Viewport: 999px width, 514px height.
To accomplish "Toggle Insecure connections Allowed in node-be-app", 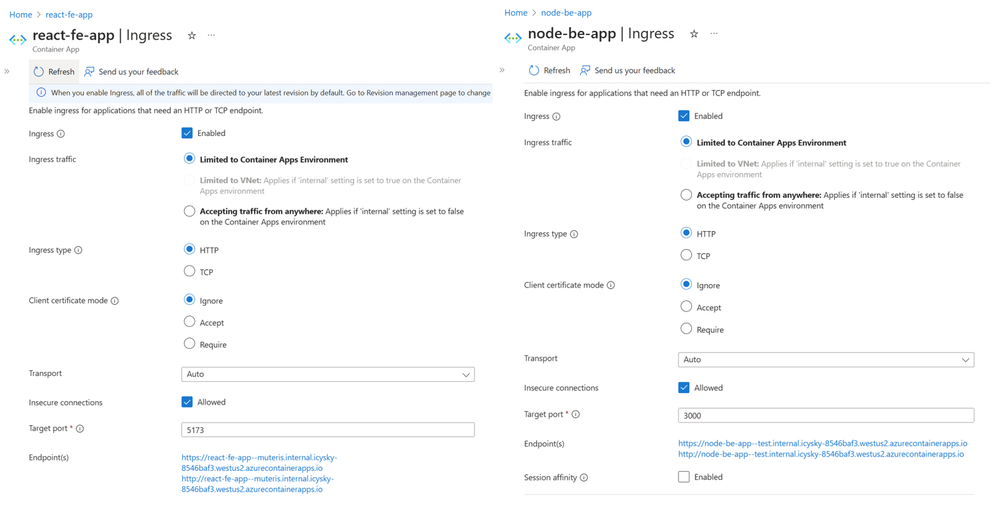I will [x=684, y=387].
